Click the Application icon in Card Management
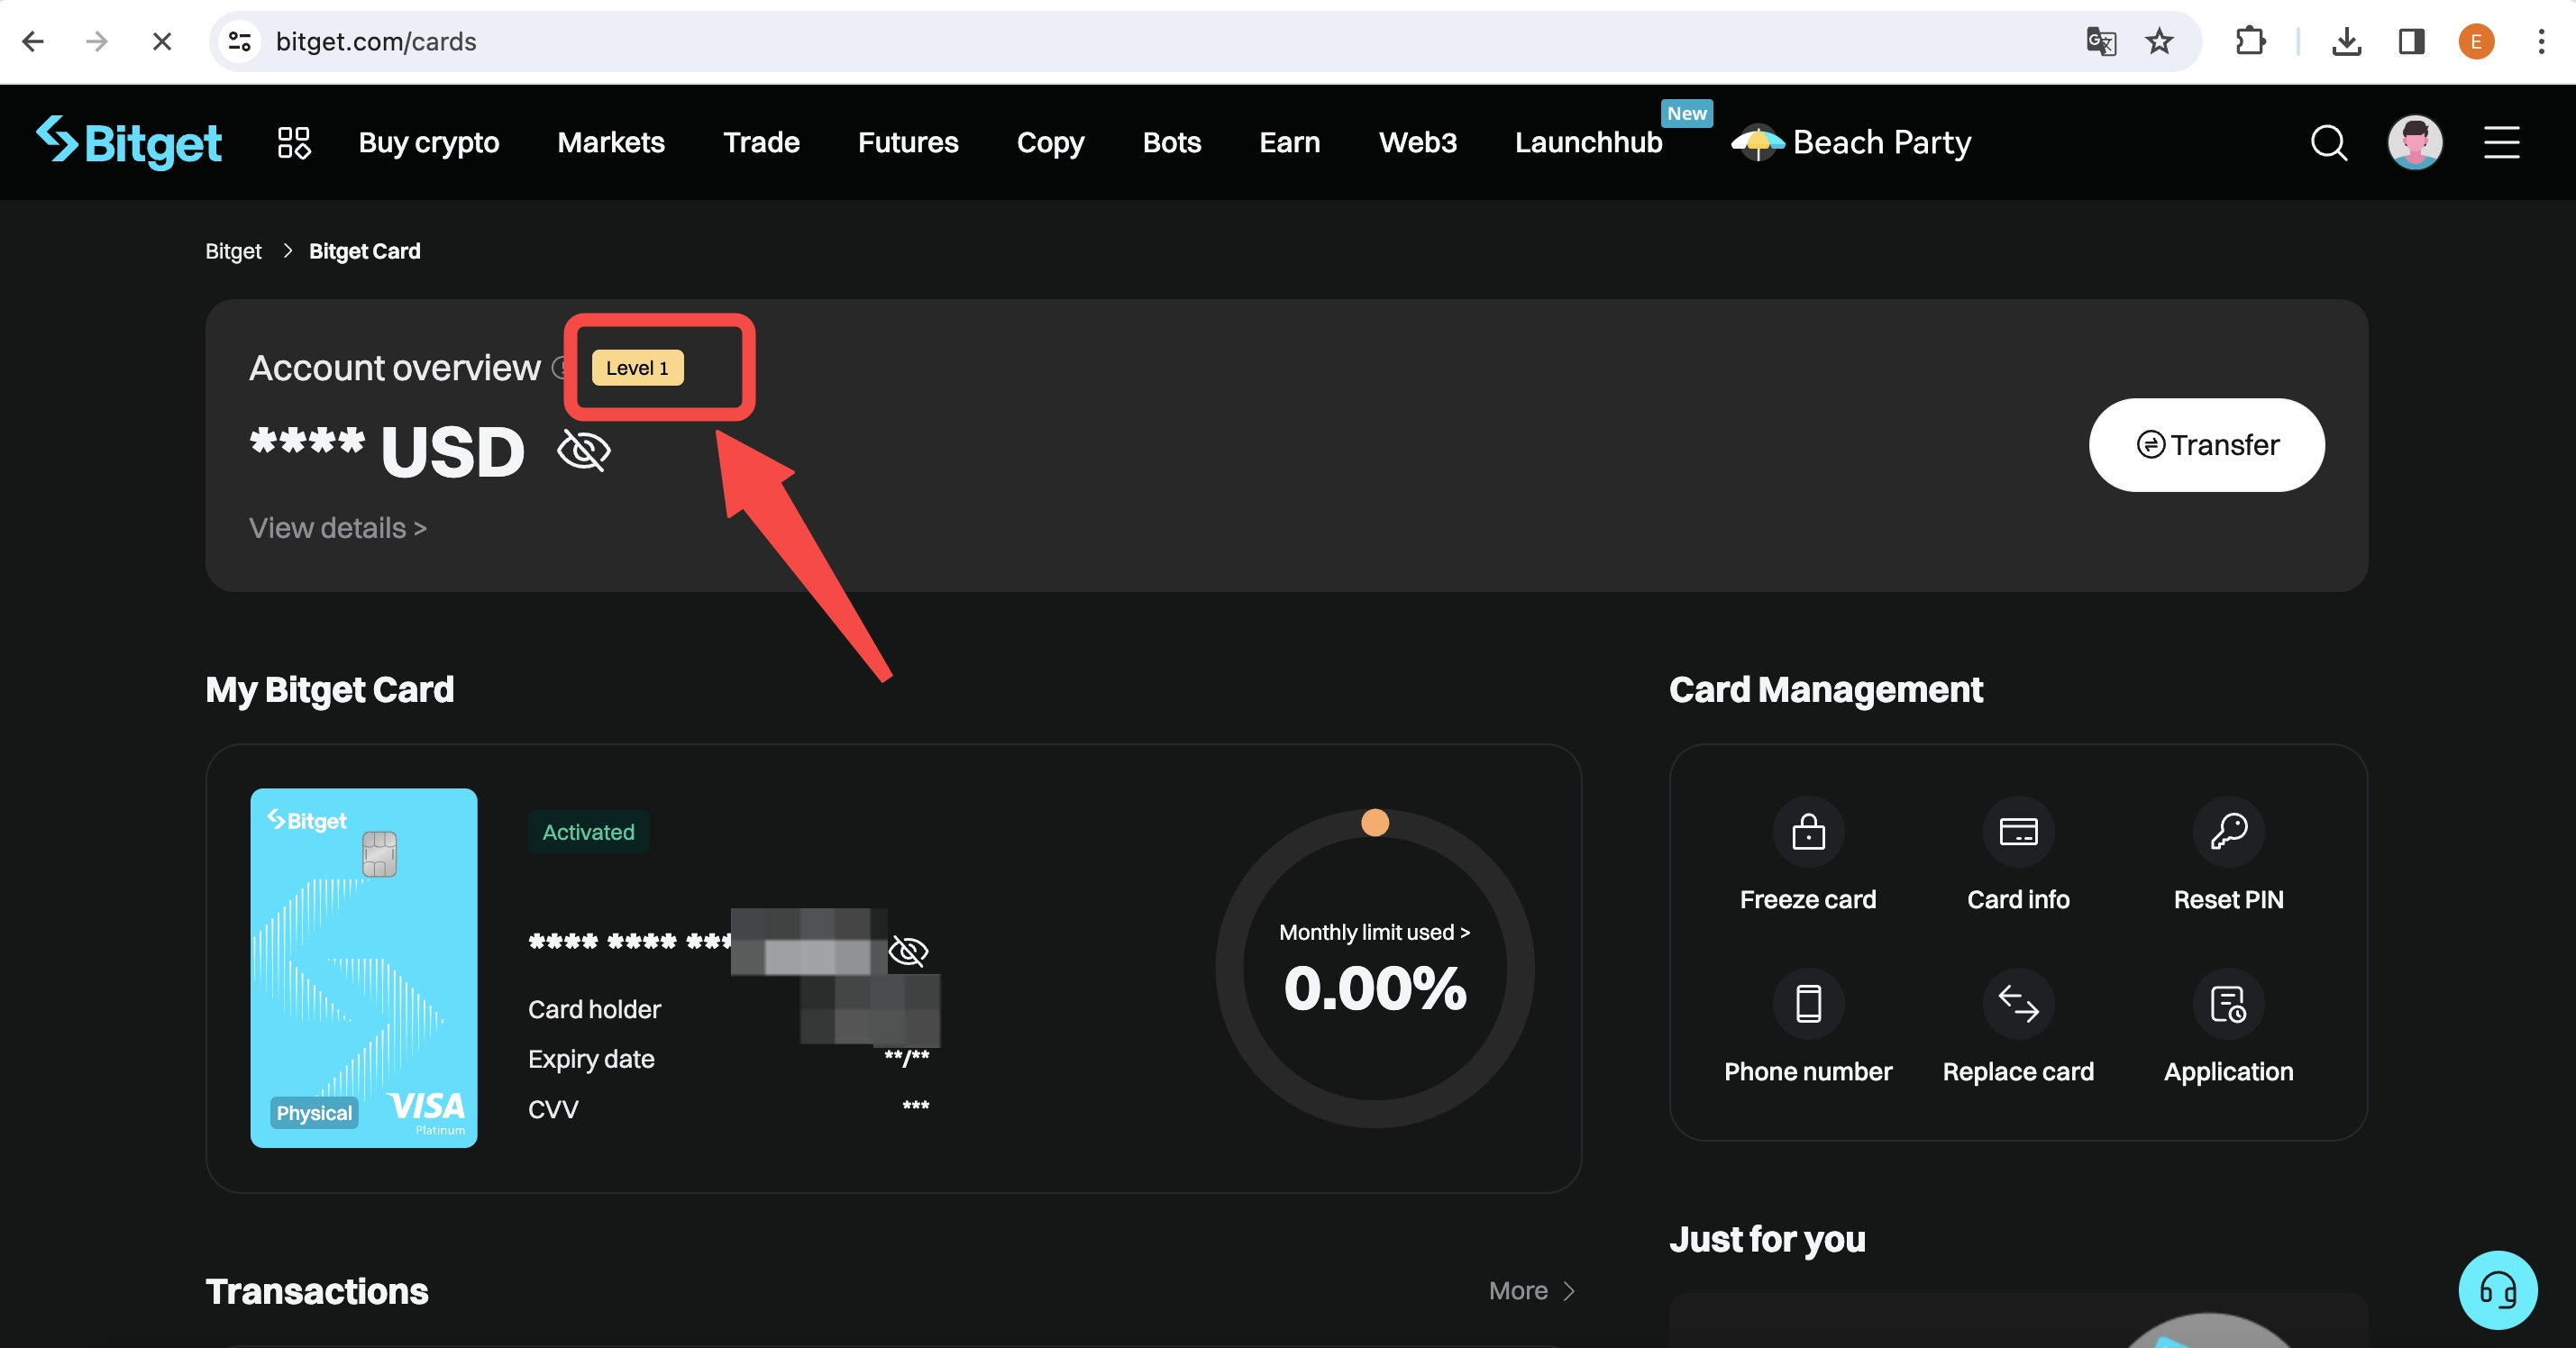Screen dimensions: 2576x1348 2227,1005
